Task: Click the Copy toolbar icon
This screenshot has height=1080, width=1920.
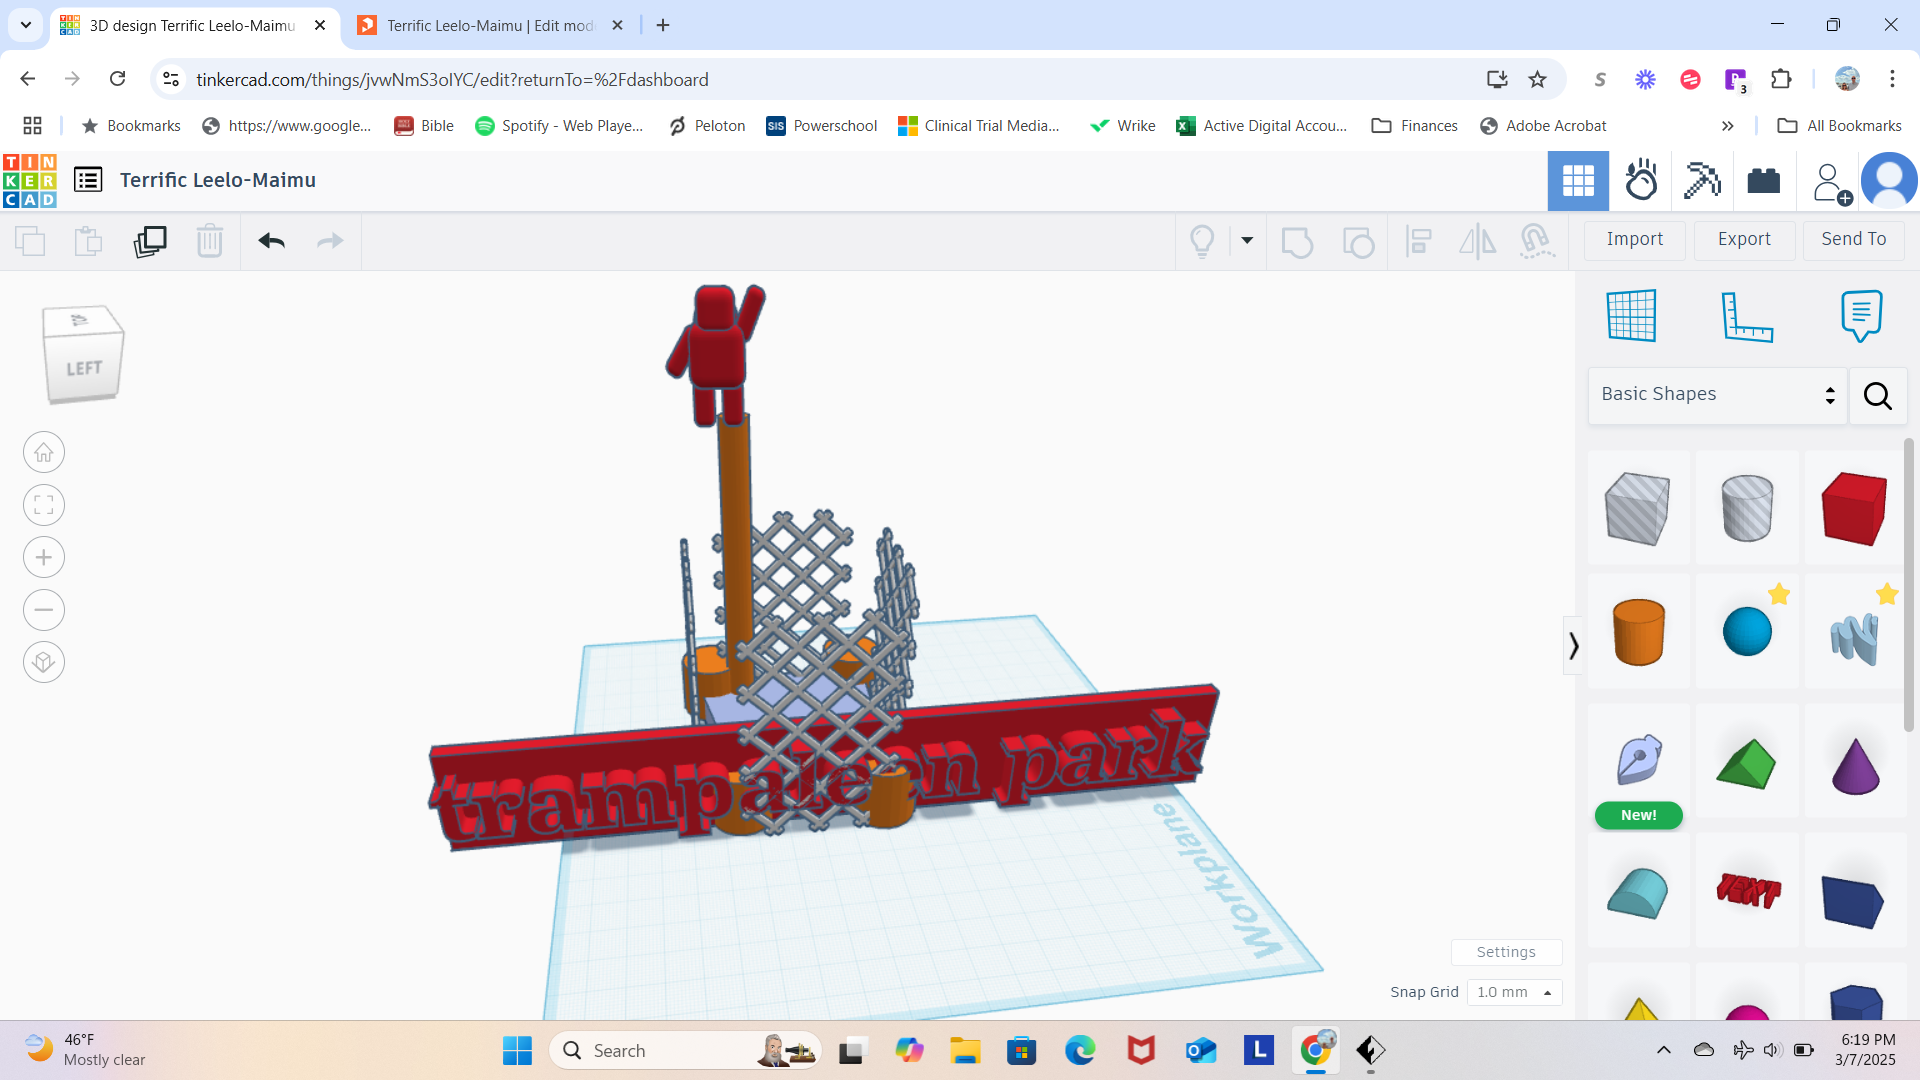Action: point(30,241)
